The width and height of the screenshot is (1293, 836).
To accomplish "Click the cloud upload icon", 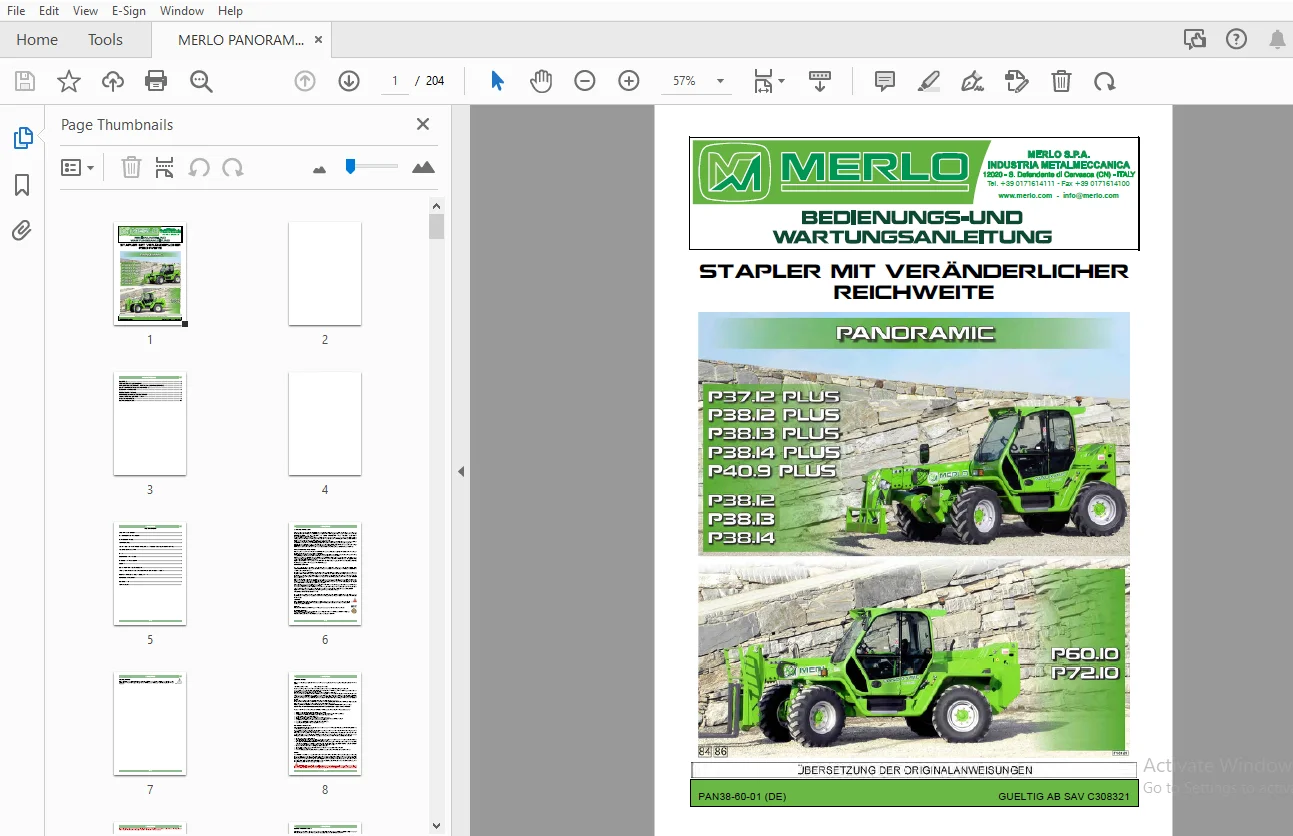I will [113, 81].
